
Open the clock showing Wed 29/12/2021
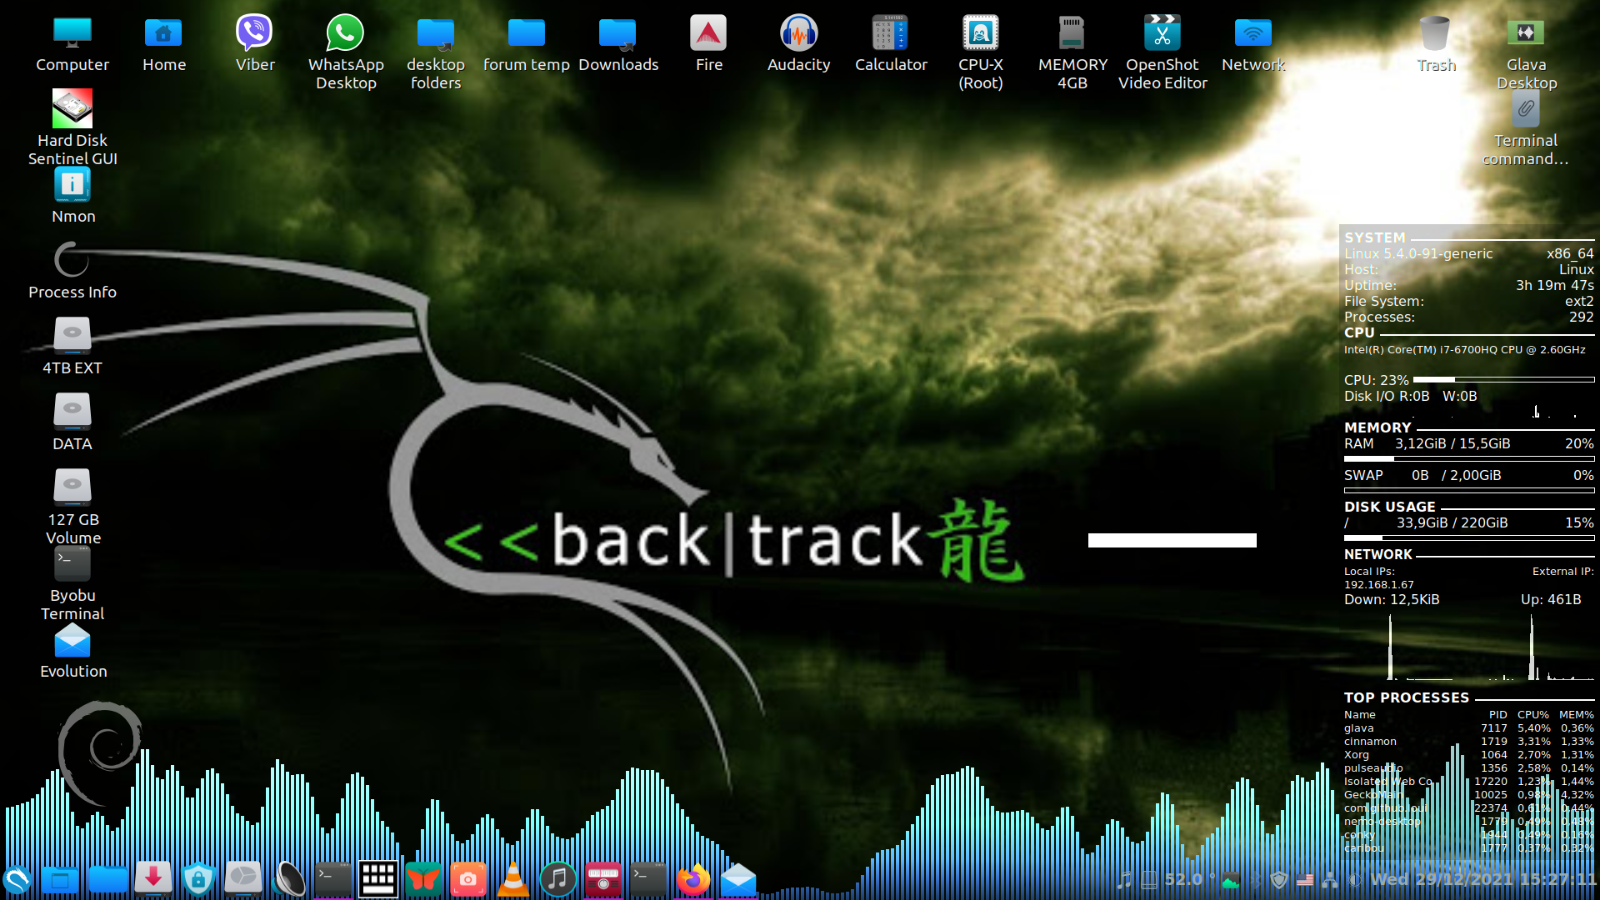[1484, 880]
